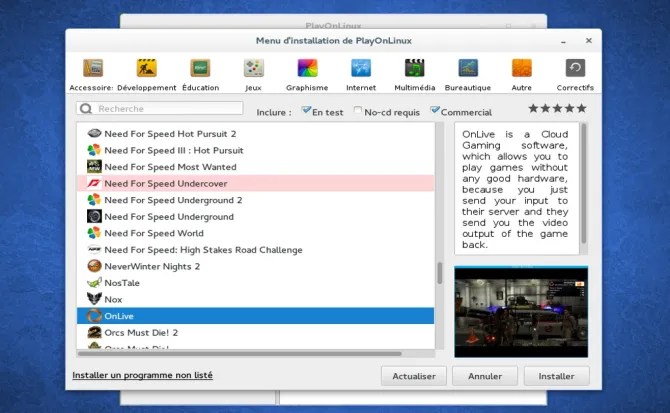Click the OnLive screenshot thumbnail

point(521,312)
